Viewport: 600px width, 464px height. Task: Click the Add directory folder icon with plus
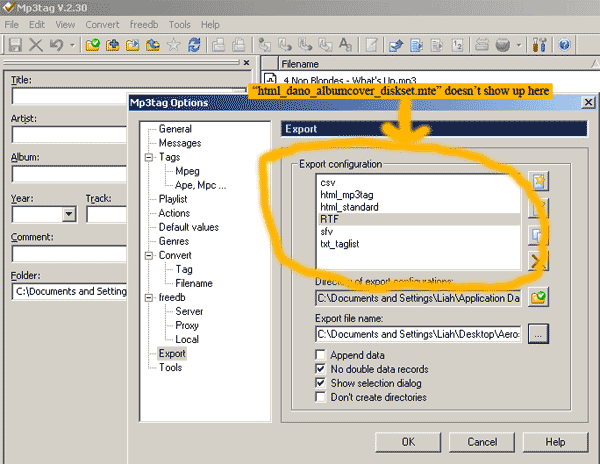[x=112, y=45]
